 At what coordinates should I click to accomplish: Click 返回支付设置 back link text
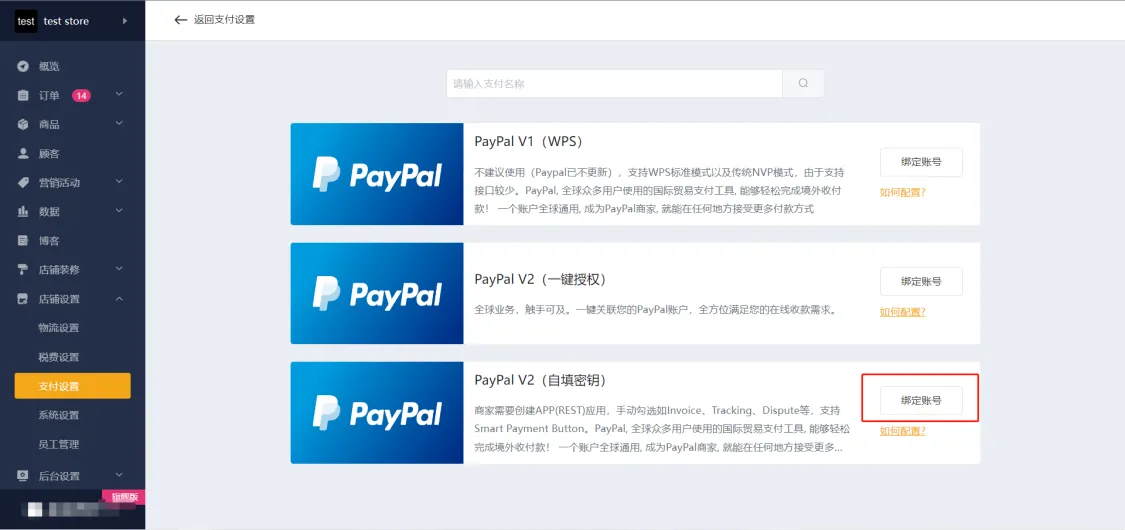(x=224, y=20)
